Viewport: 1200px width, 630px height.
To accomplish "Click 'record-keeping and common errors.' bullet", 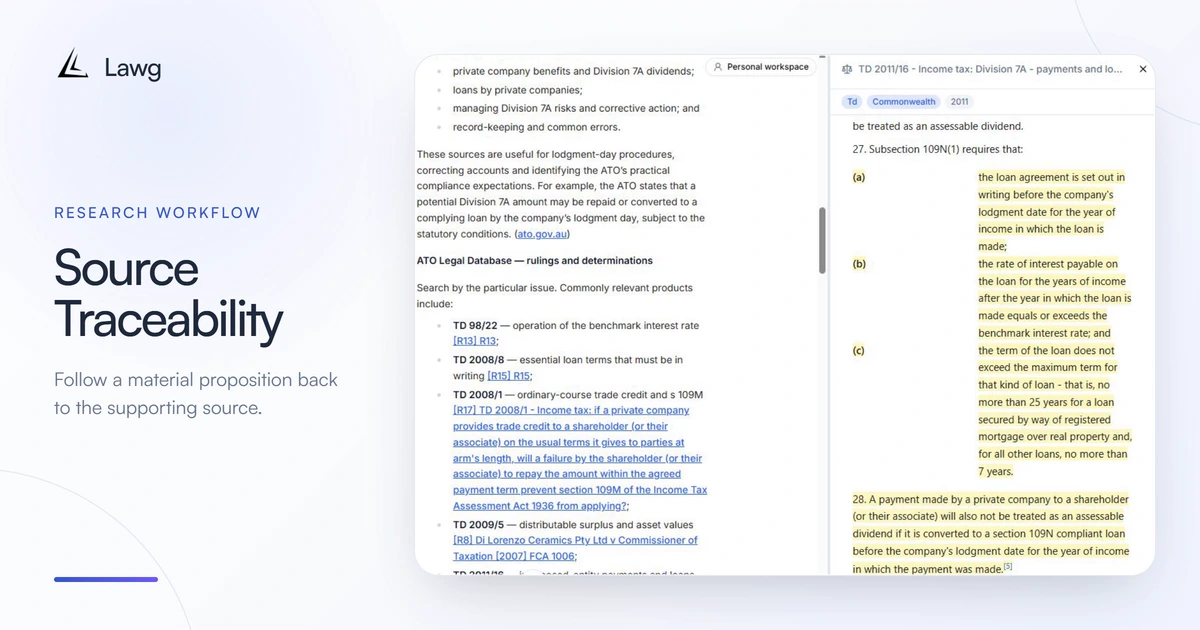I will point(537,127).
